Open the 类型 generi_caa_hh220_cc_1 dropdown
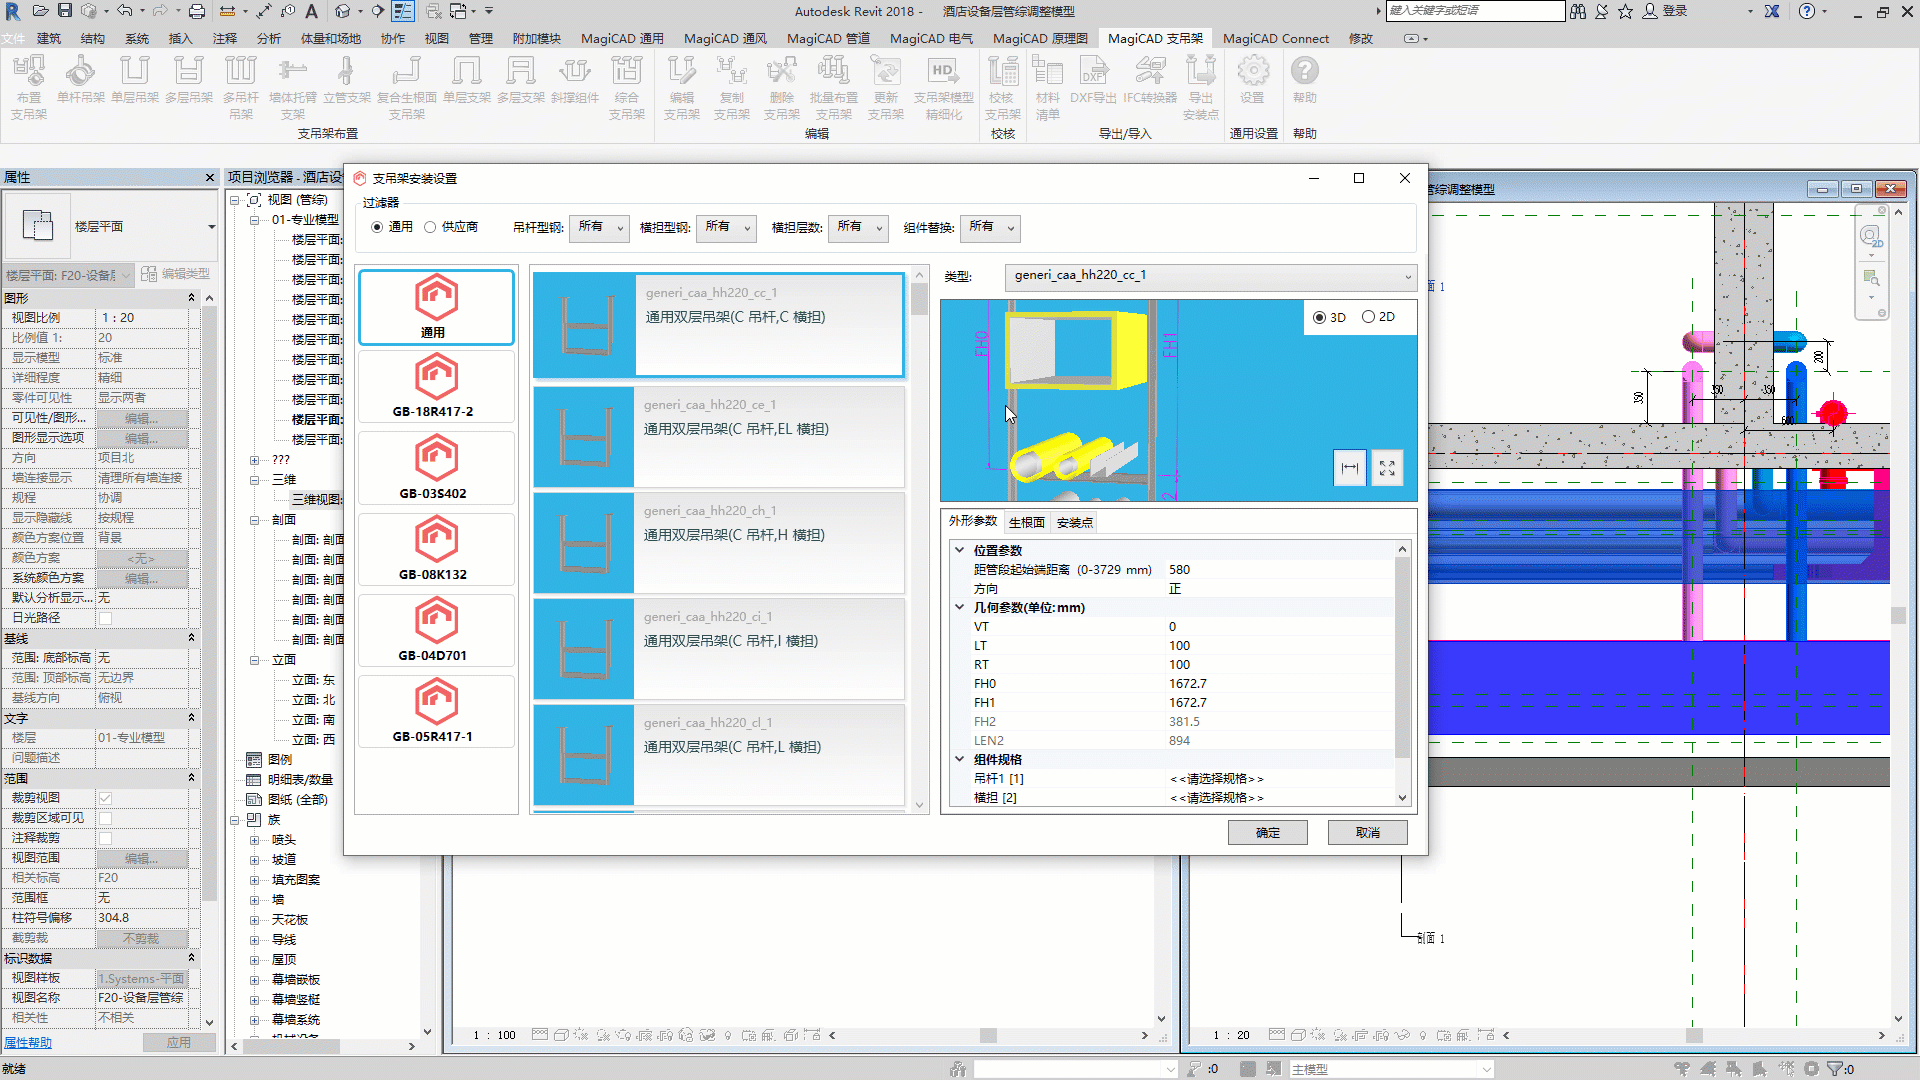1920x1080 pixels. 1211,276
